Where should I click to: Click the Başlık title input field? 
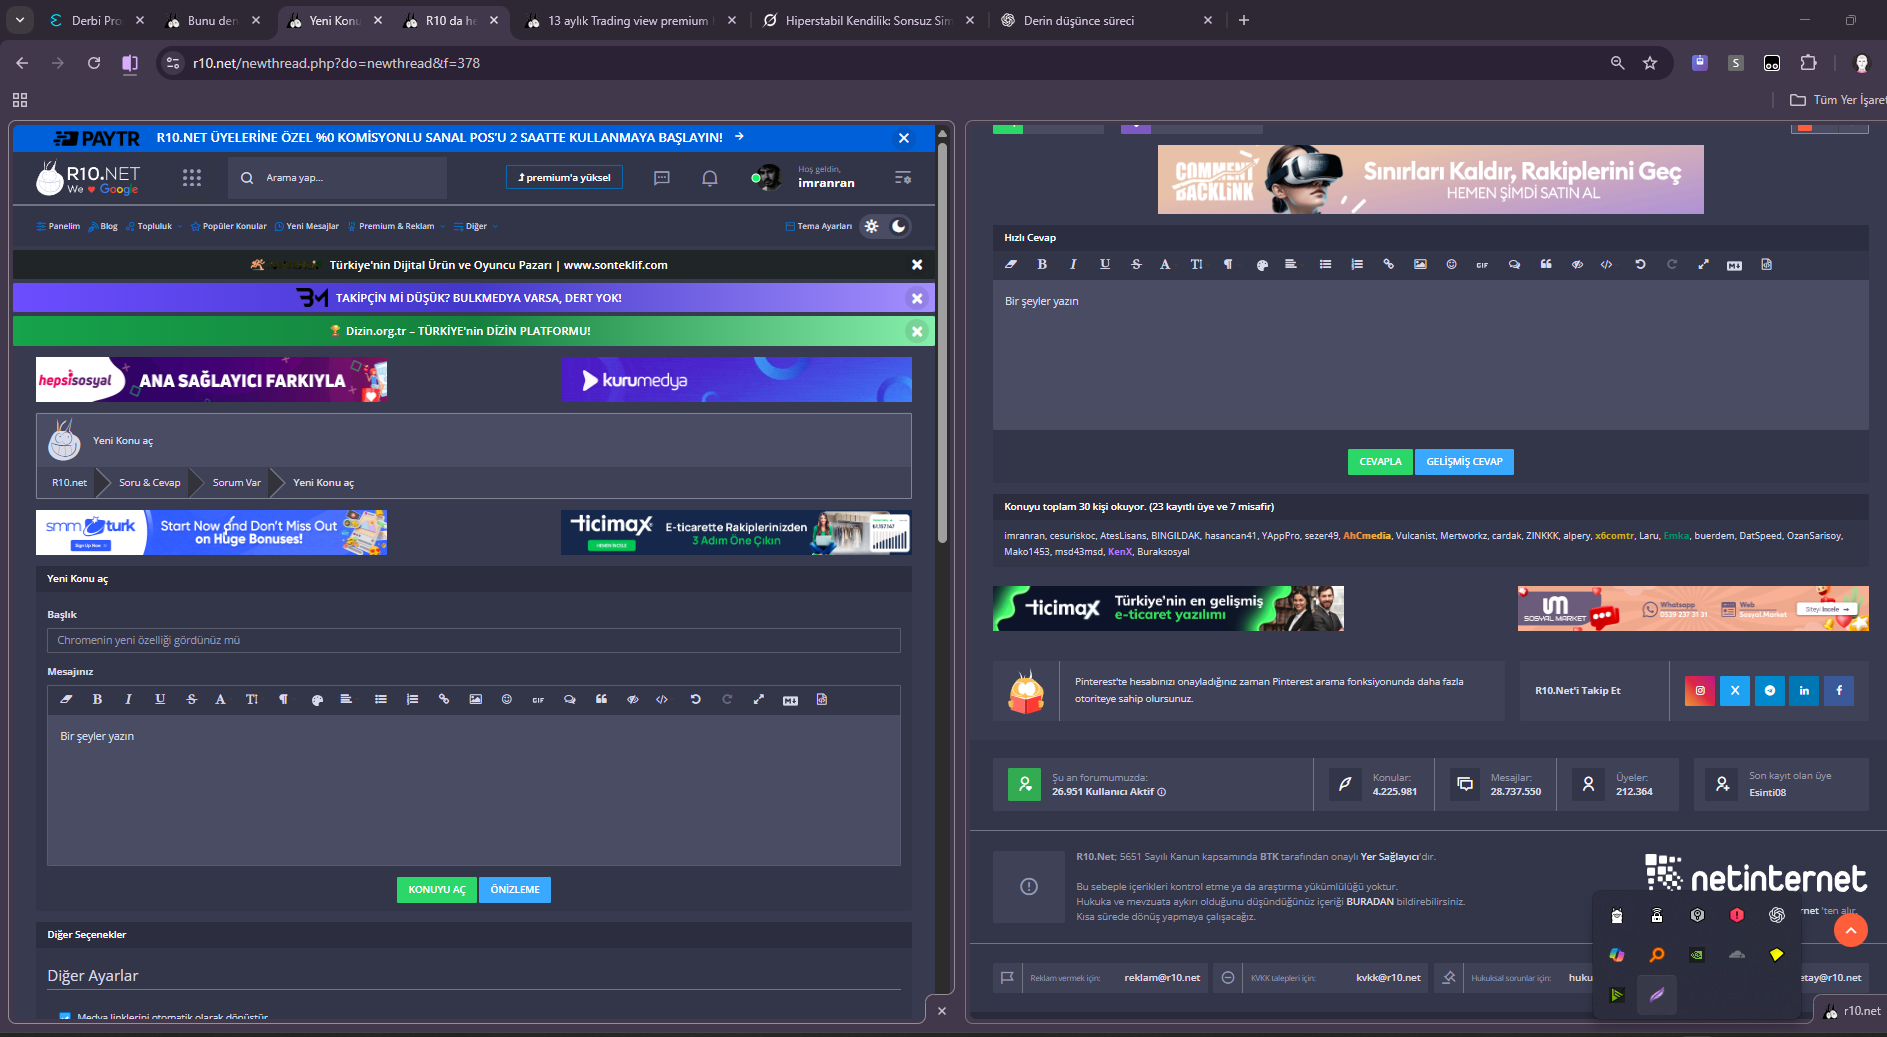pos(474,640)
